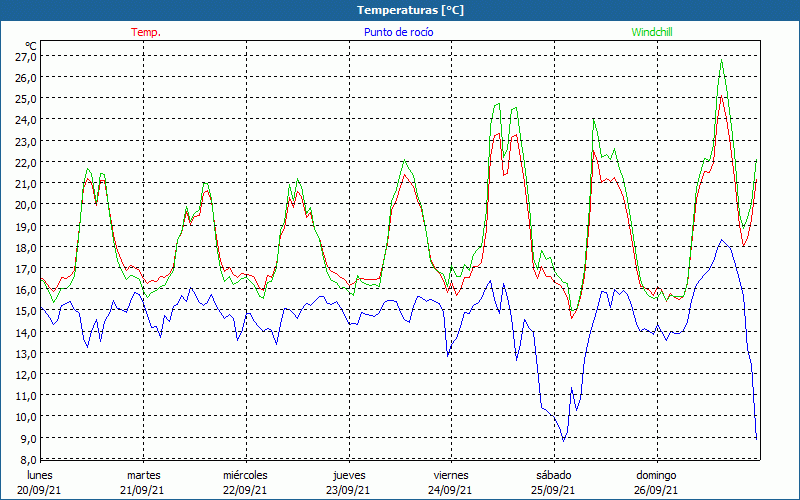Click the 22,0 y-axis value
This screenshot has height=500, width=800.
(26, 162)
